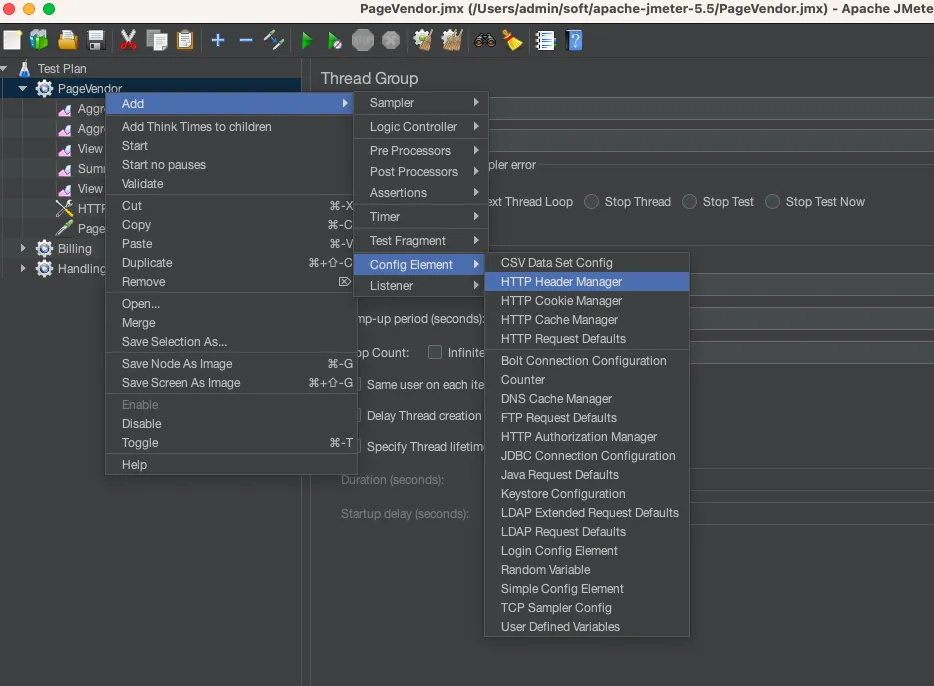Click the Help question mark icon
Viewport: 934px width, 686px height.
[x=574, y=40]
